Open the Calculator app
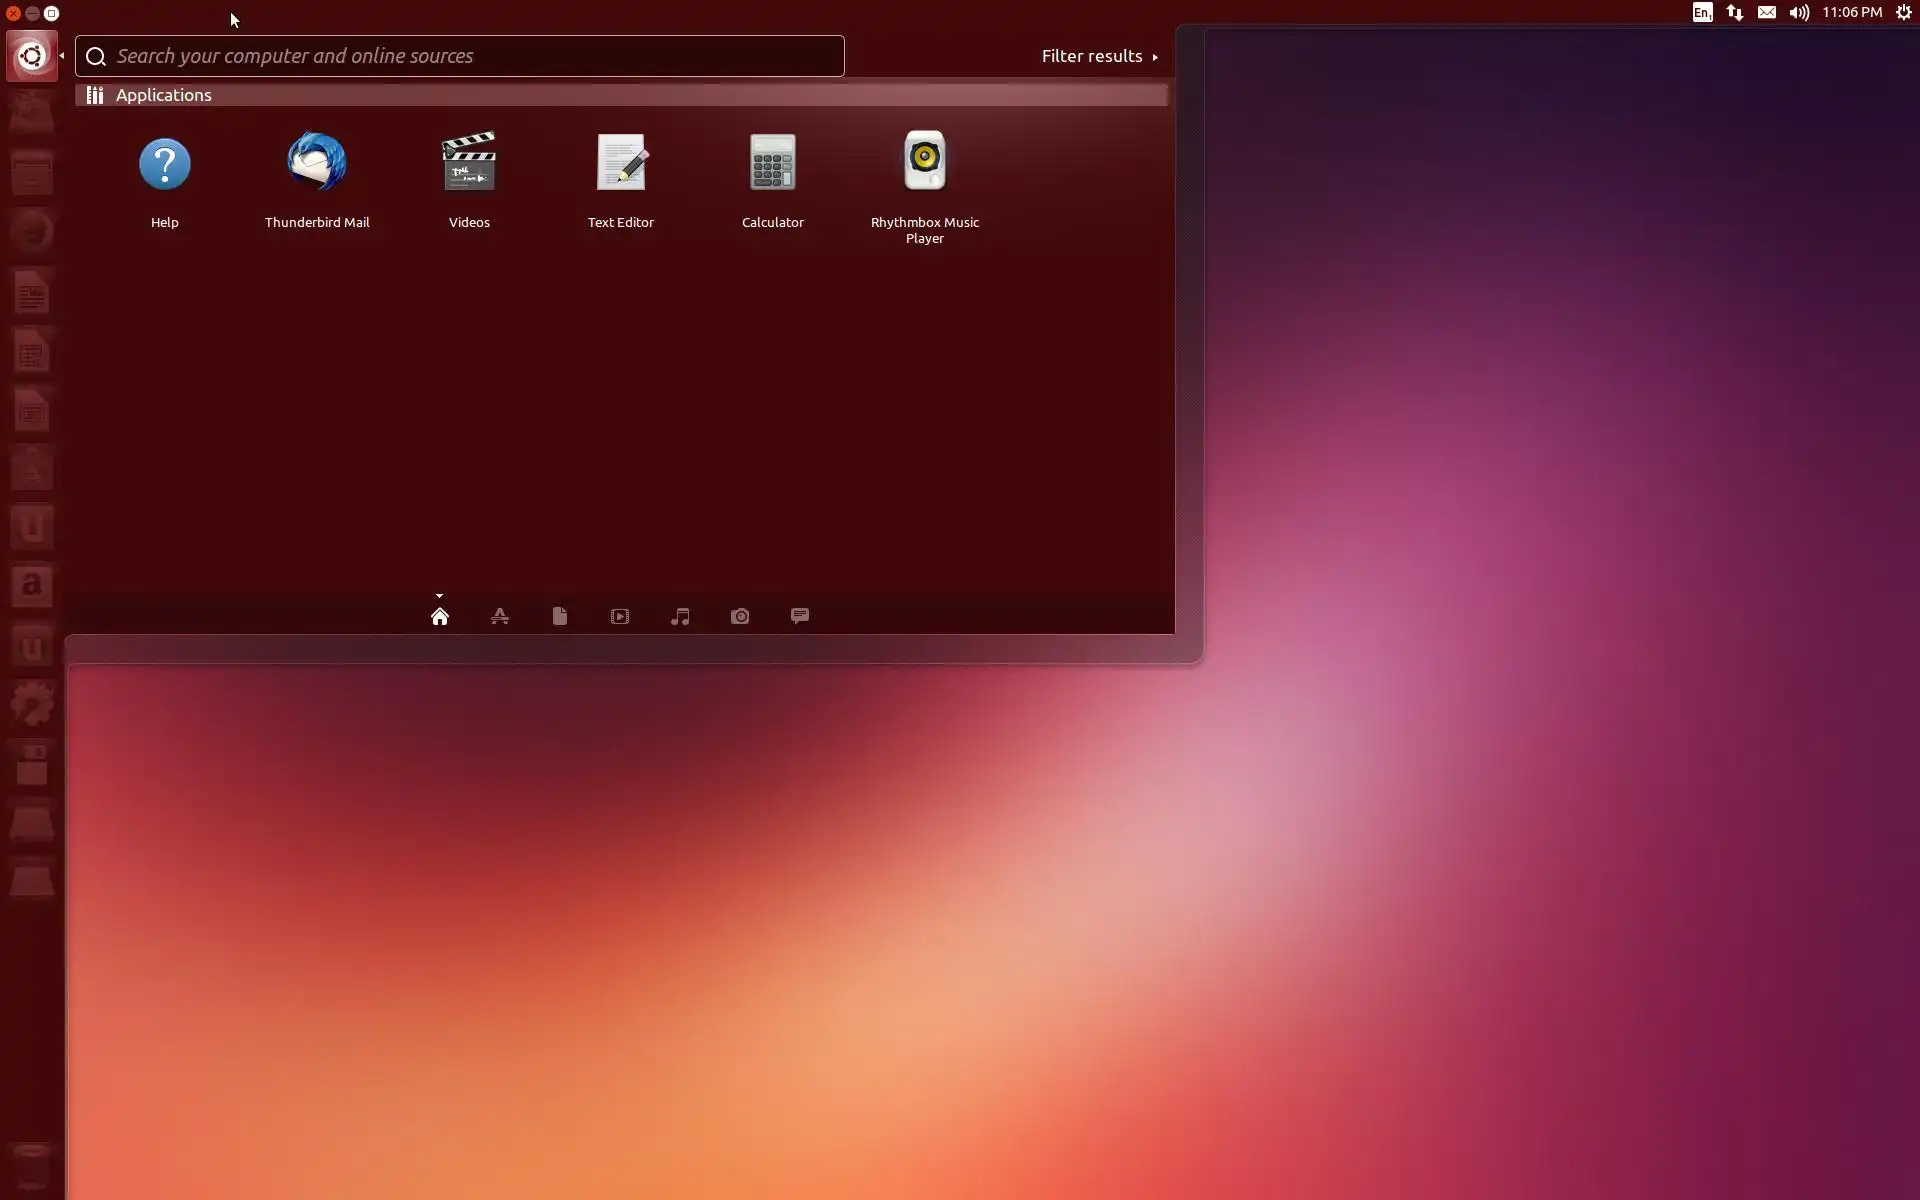 [773, 163]
